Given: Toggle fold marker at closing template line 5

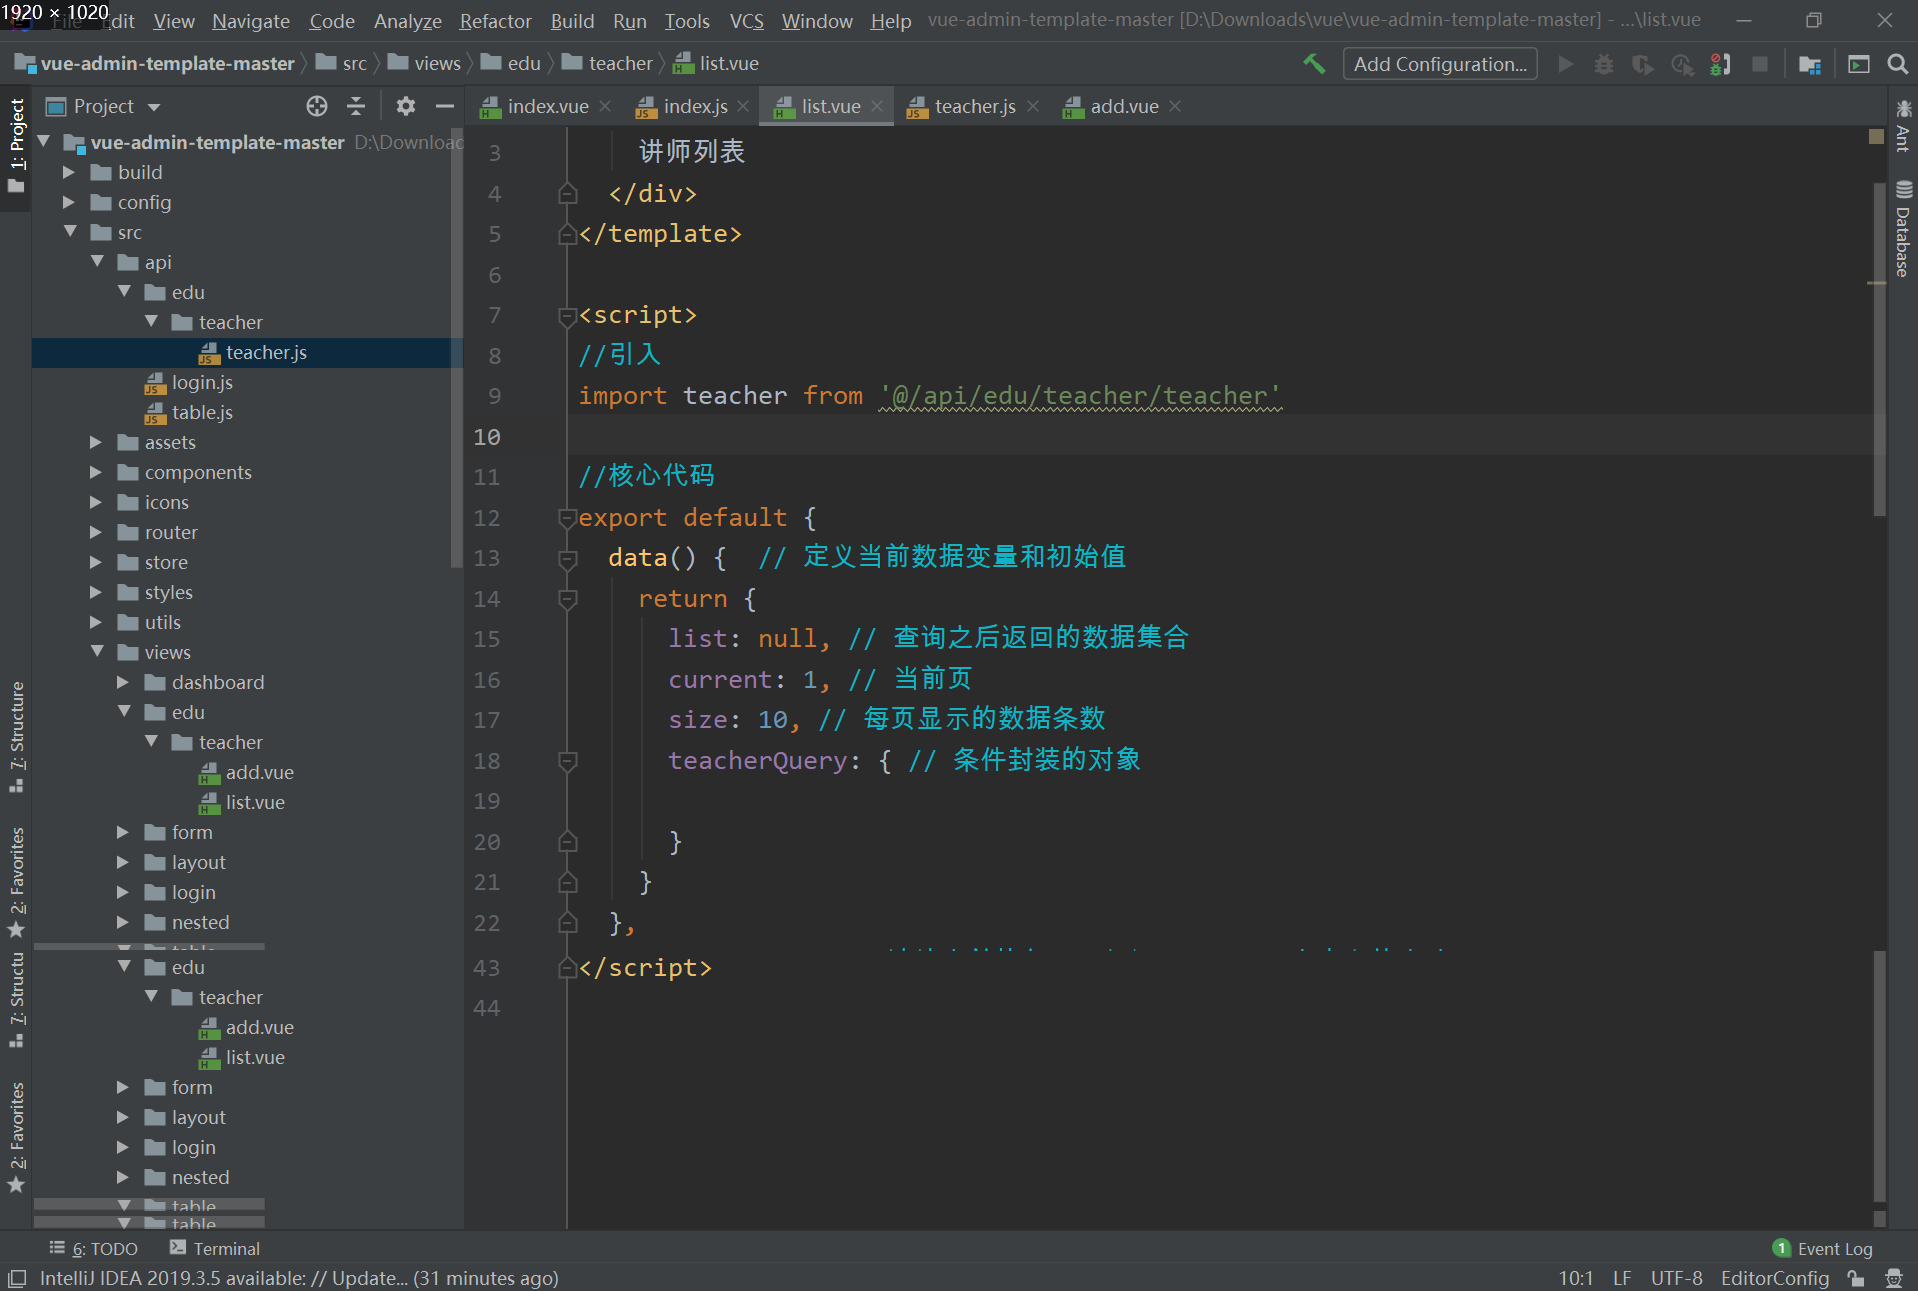Looking at the screenshot, I should [567, 235].
